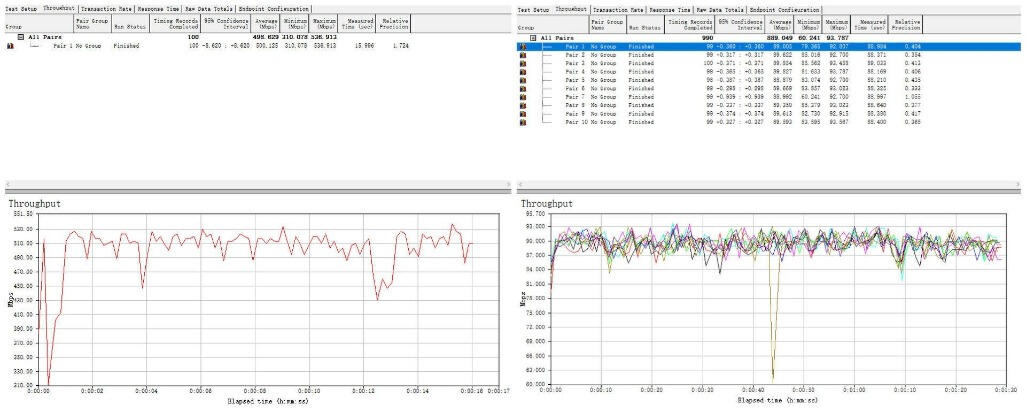
Task: Click left arrow of left window scrollbar
Action: click(7, 185)
